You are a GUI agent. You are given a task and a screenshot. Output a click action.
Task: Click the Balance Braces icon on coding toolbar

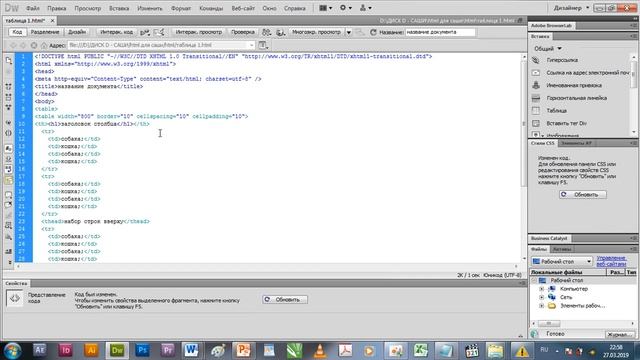click(9, 133)
